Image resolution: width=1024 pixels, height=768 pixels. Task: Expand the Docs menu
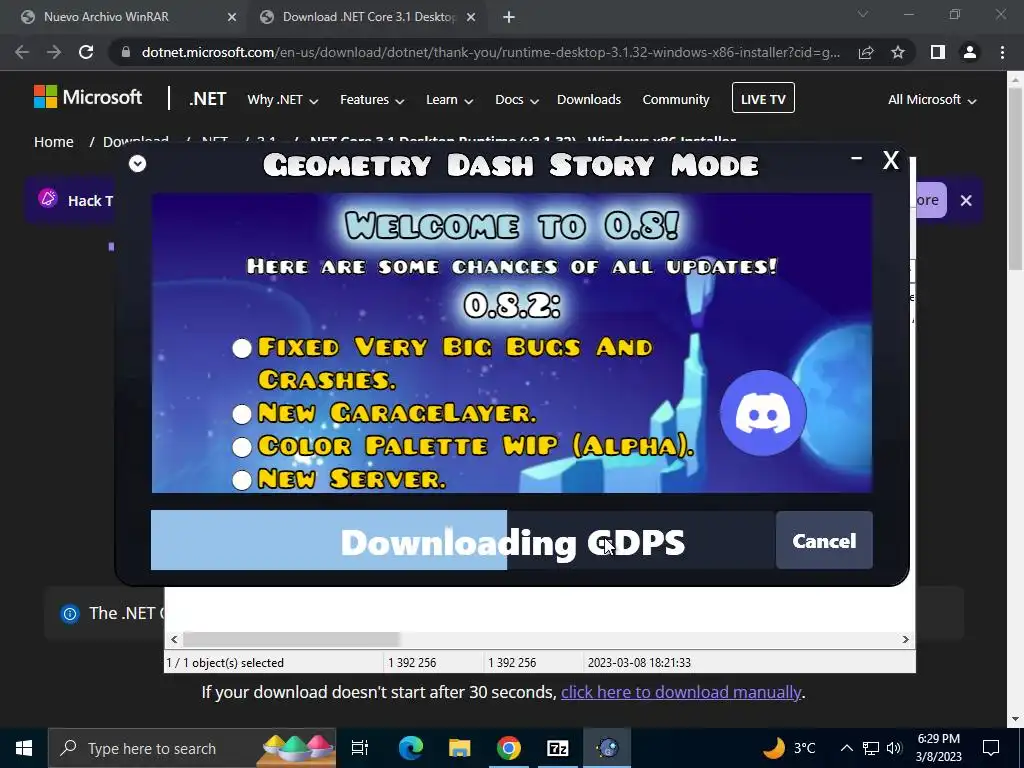[x=517, y=100]
